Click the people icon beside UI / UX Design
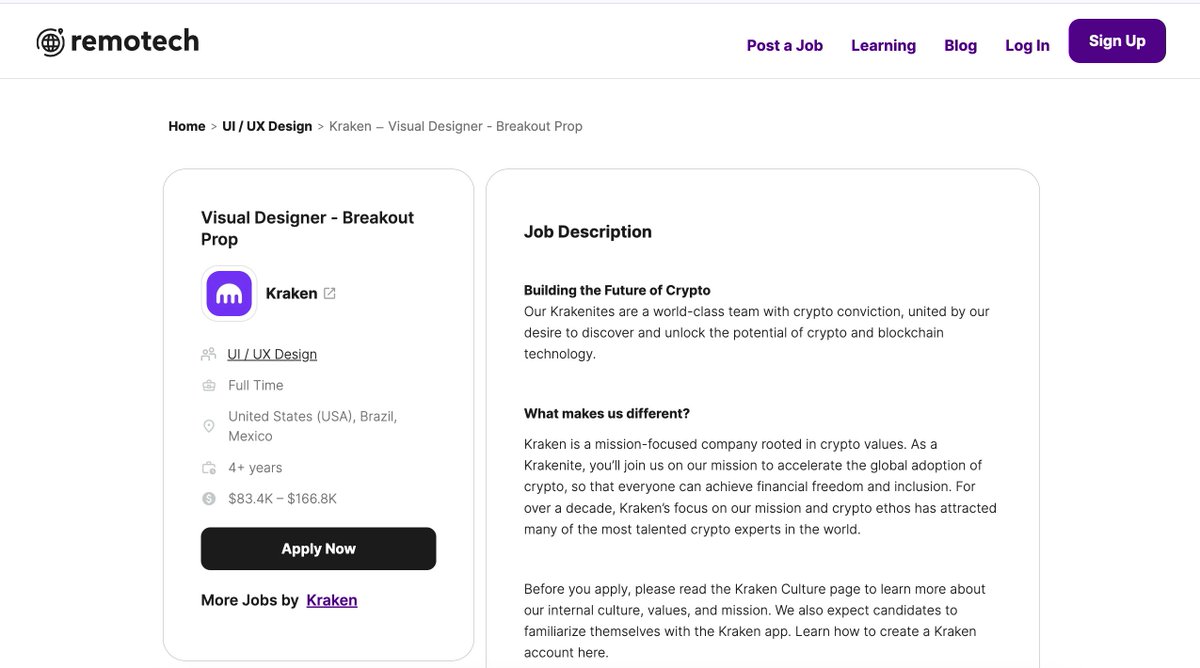1200x668 pixels. [x=208, y=354]
